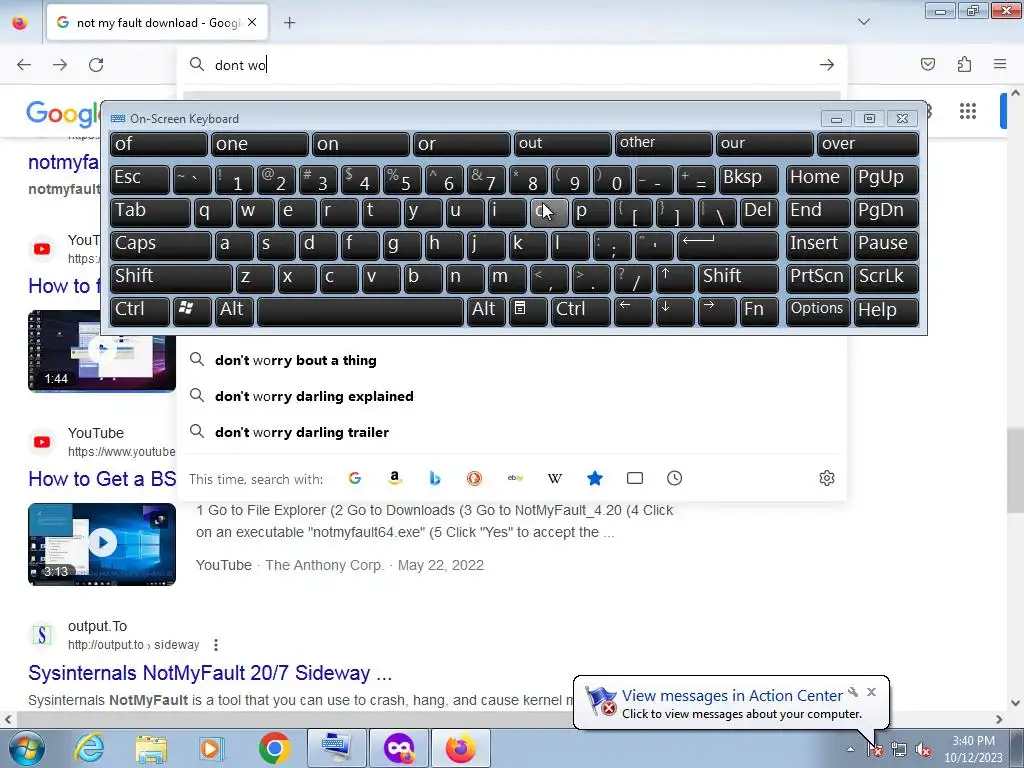Select suggestion don't worry darling explained
Viewport: 1024px width, 768px height.
click(514, 396)
